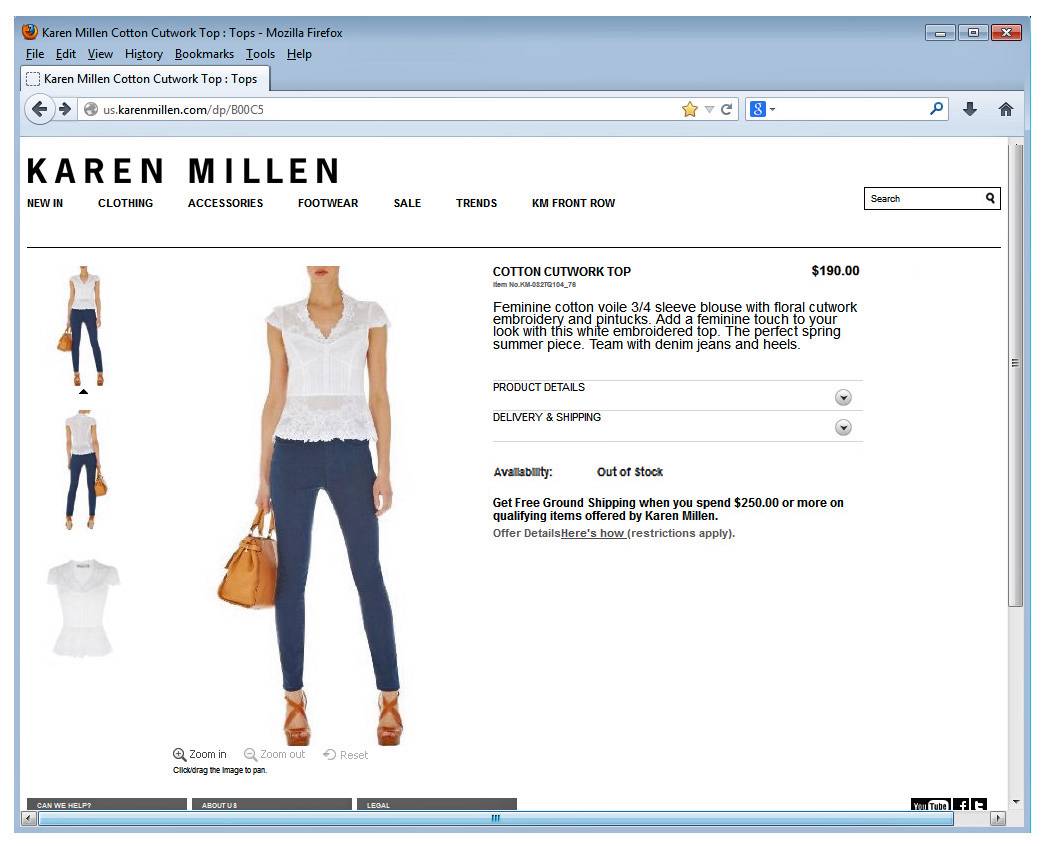Open the Twitter social icon
Image resolution: width=1043 pixels, height=846 pixels.
[978, 805]
